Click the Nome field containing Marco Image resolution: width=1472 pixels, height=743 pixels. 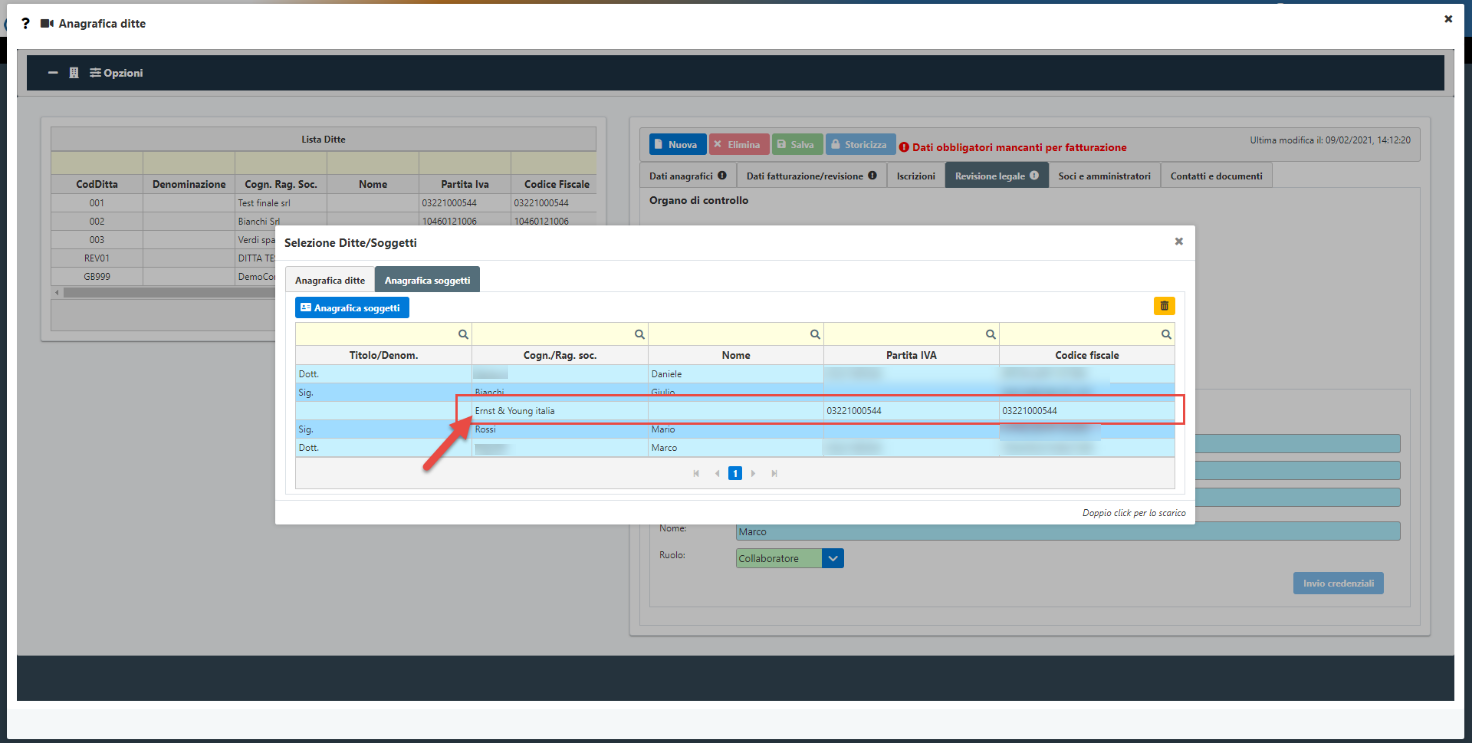(x=1068, y=532)
